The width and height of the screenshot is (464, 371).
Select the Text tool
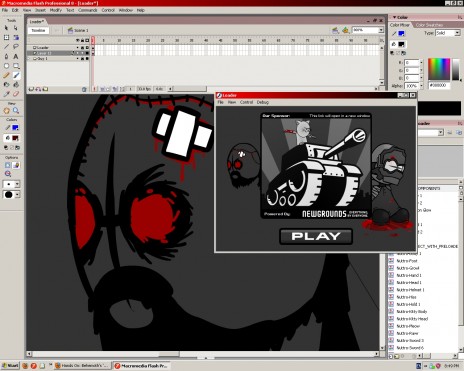click(16, 56)
